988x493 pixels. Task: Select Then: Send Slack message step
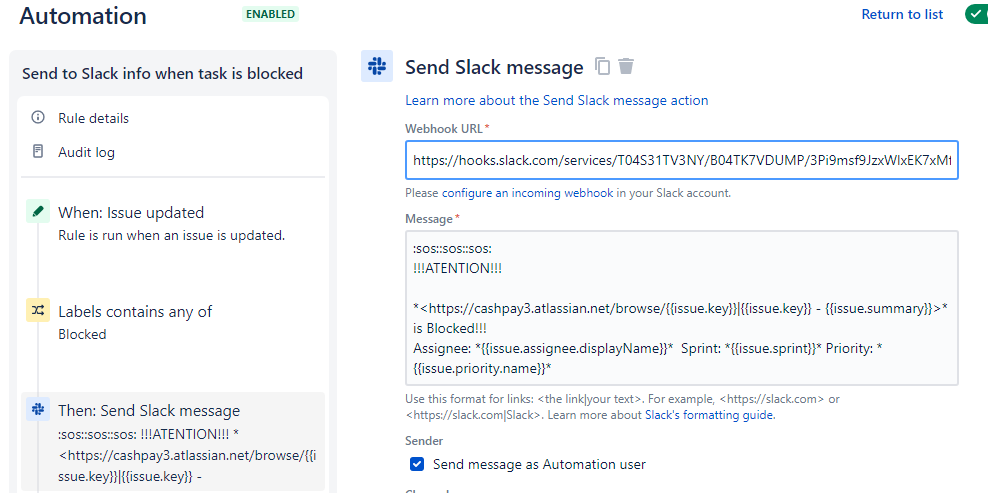(149, 410)
